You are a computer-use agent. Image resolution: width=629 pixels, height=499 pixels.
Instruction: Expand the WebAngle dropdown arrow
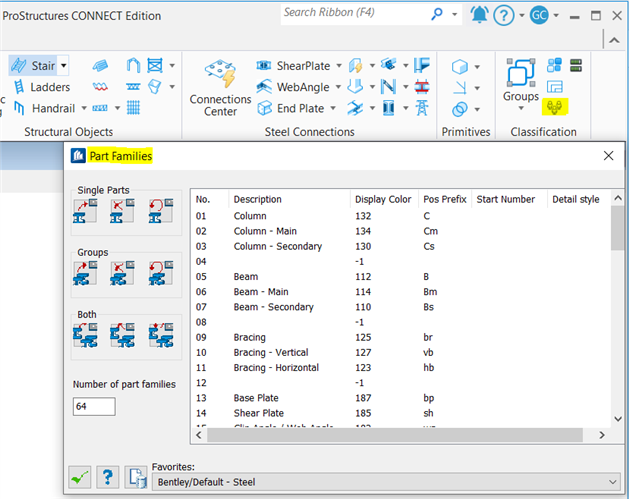click(338, 87)
